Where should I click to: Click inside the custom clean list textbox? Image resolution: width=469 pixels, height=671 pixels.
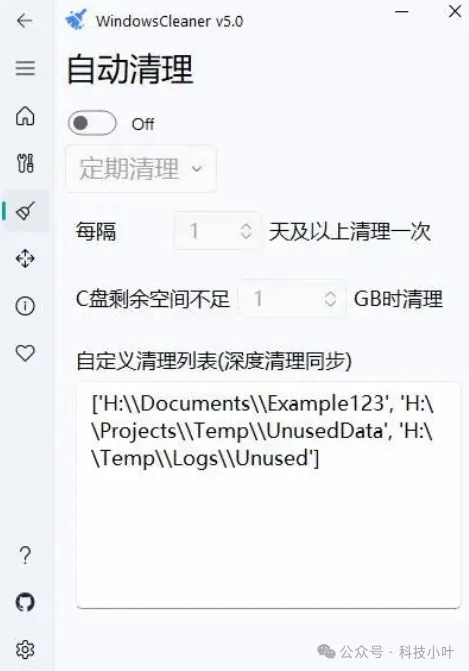269,495
